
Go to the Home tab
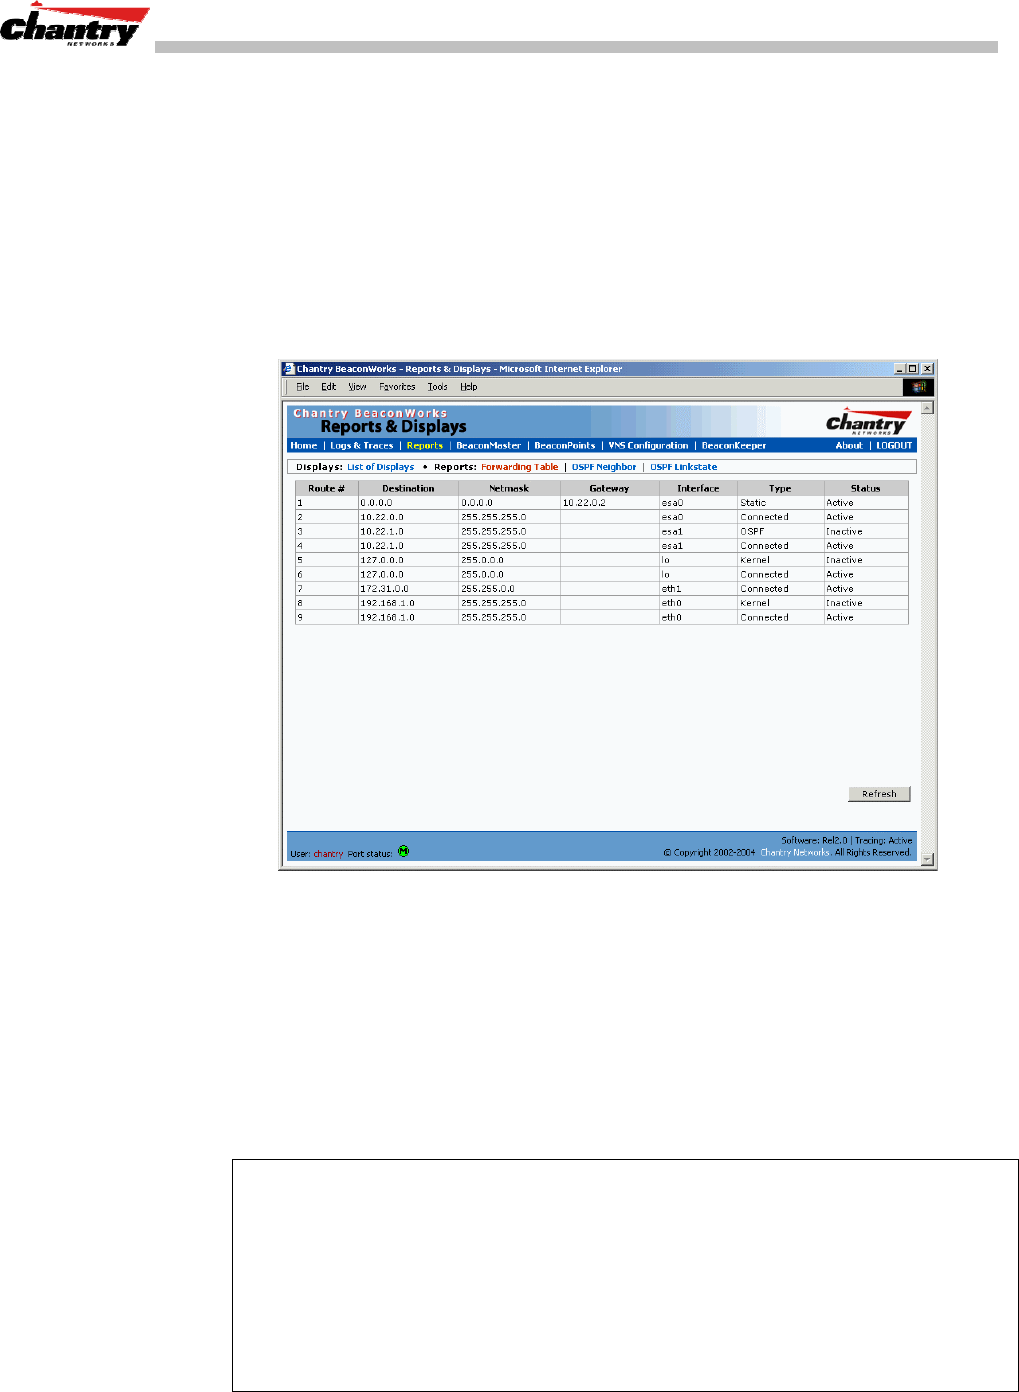303,446
